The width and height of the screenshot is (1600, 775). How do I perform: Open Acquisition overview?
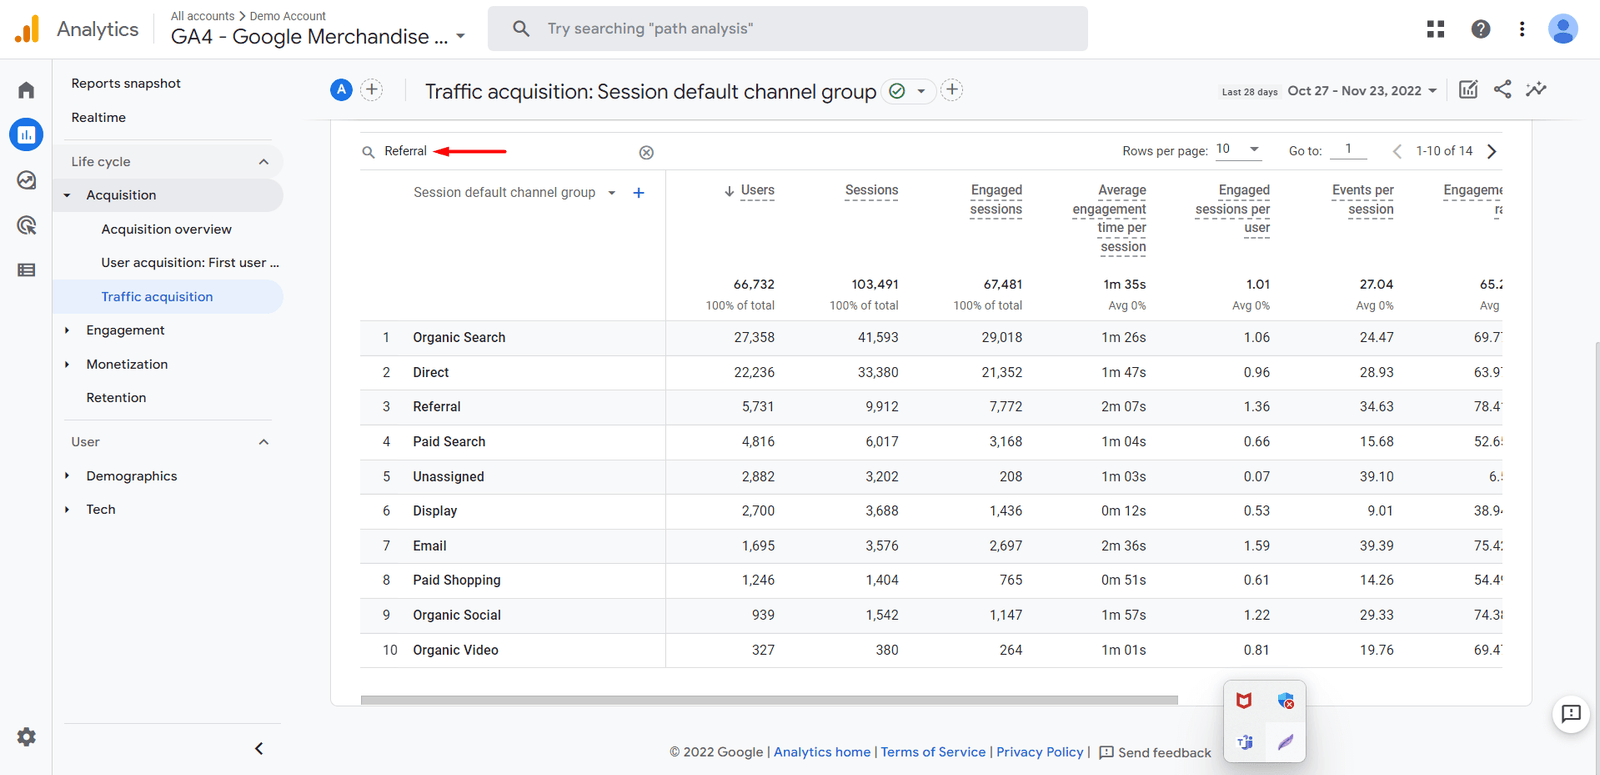(x=166, y=229)
